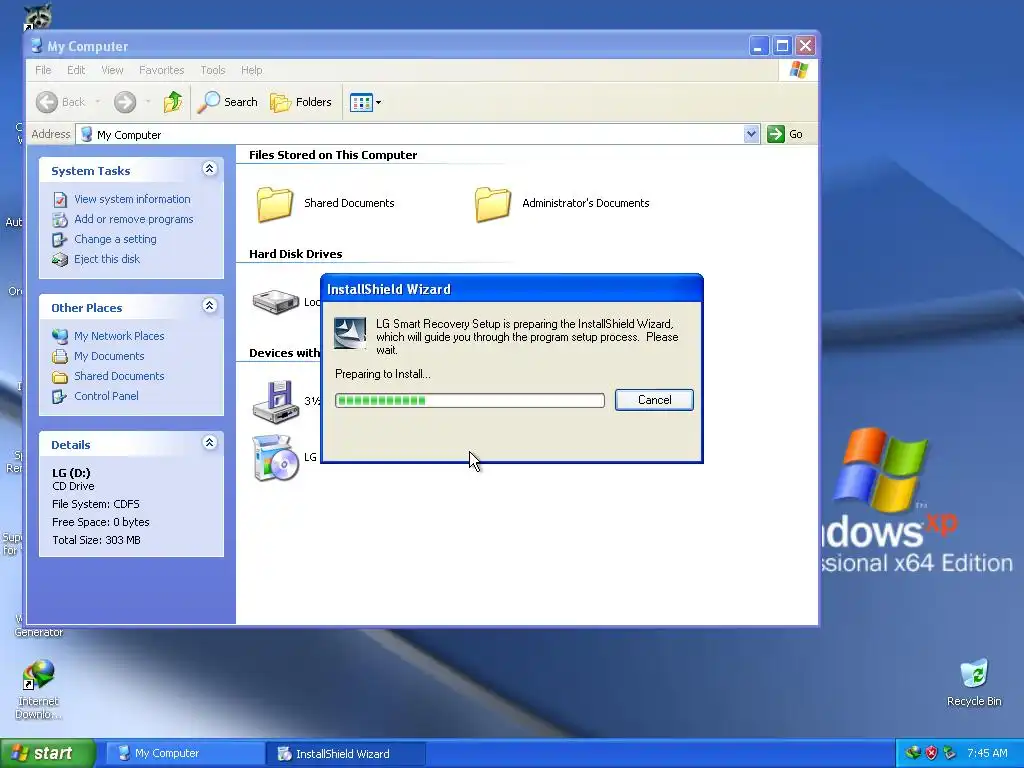Close the My Computer window

tap(805, 46)
